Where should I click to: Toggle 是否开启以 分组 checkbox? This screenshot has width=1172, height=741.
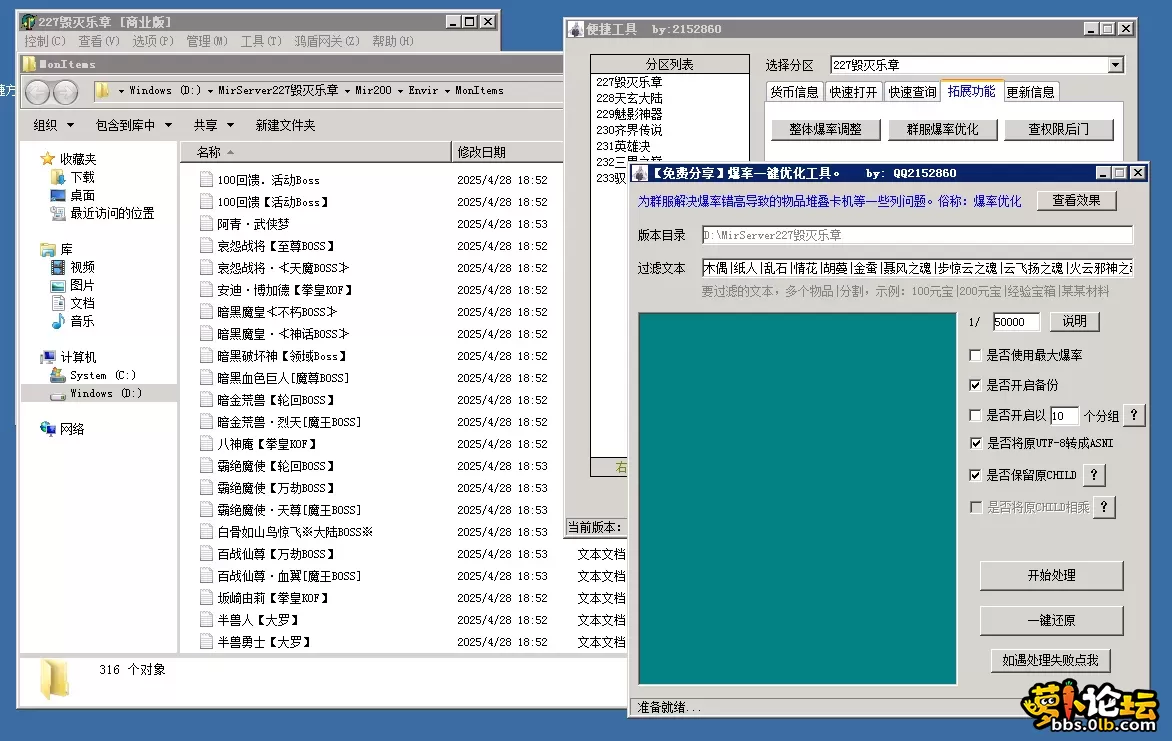975,415
